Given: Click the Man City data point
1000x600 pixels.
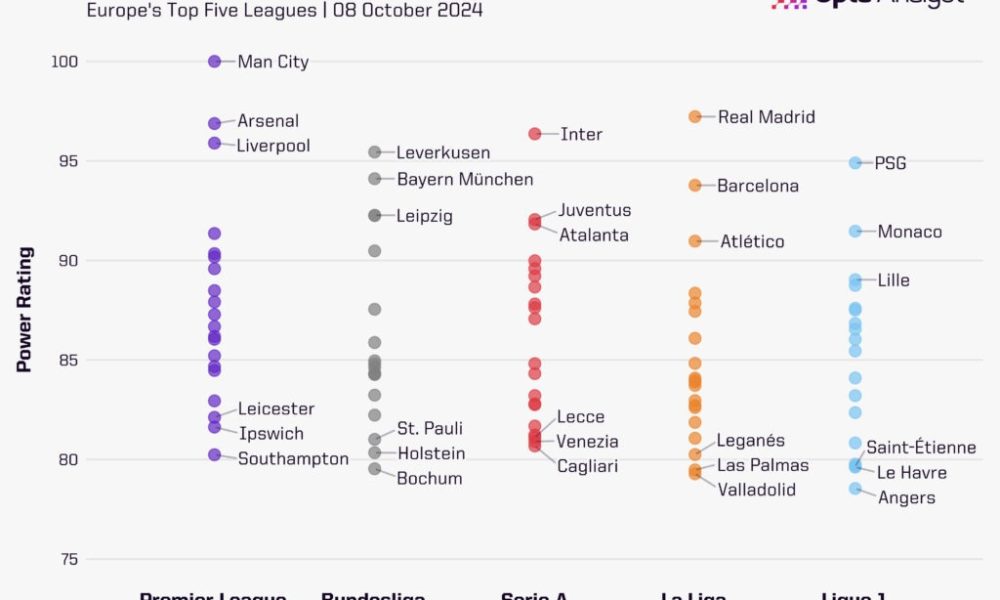Looking at the screenshot, I should tap(214, 62).
